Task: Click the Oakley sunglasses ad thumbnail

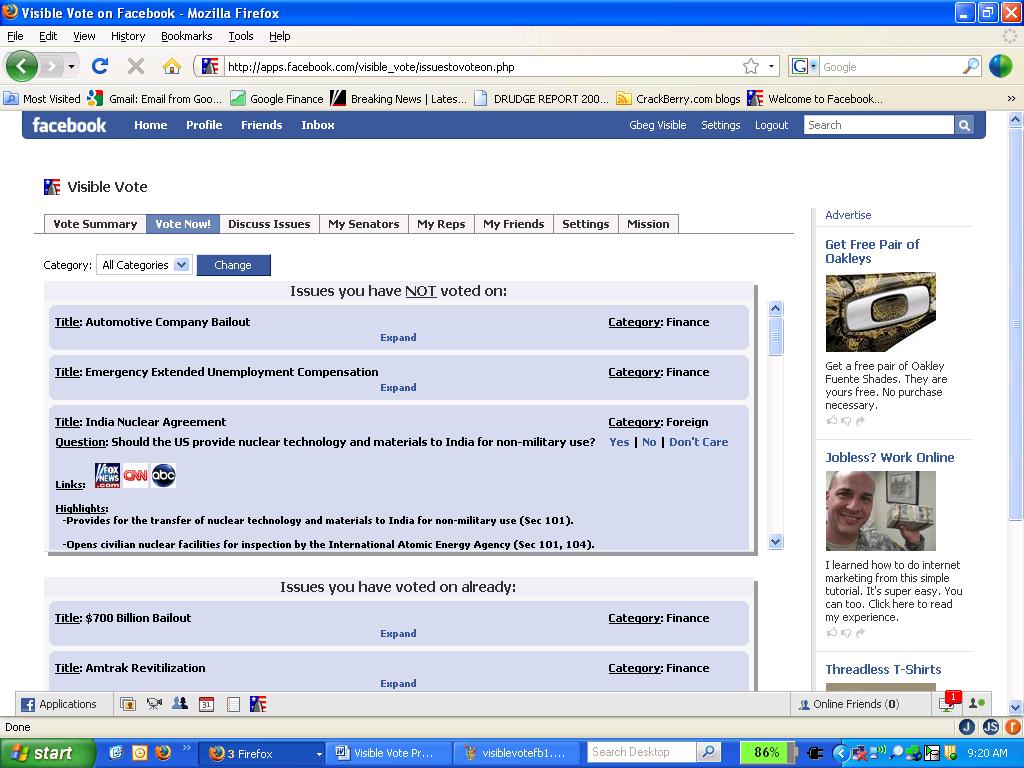Action: (x=880, y=312)
